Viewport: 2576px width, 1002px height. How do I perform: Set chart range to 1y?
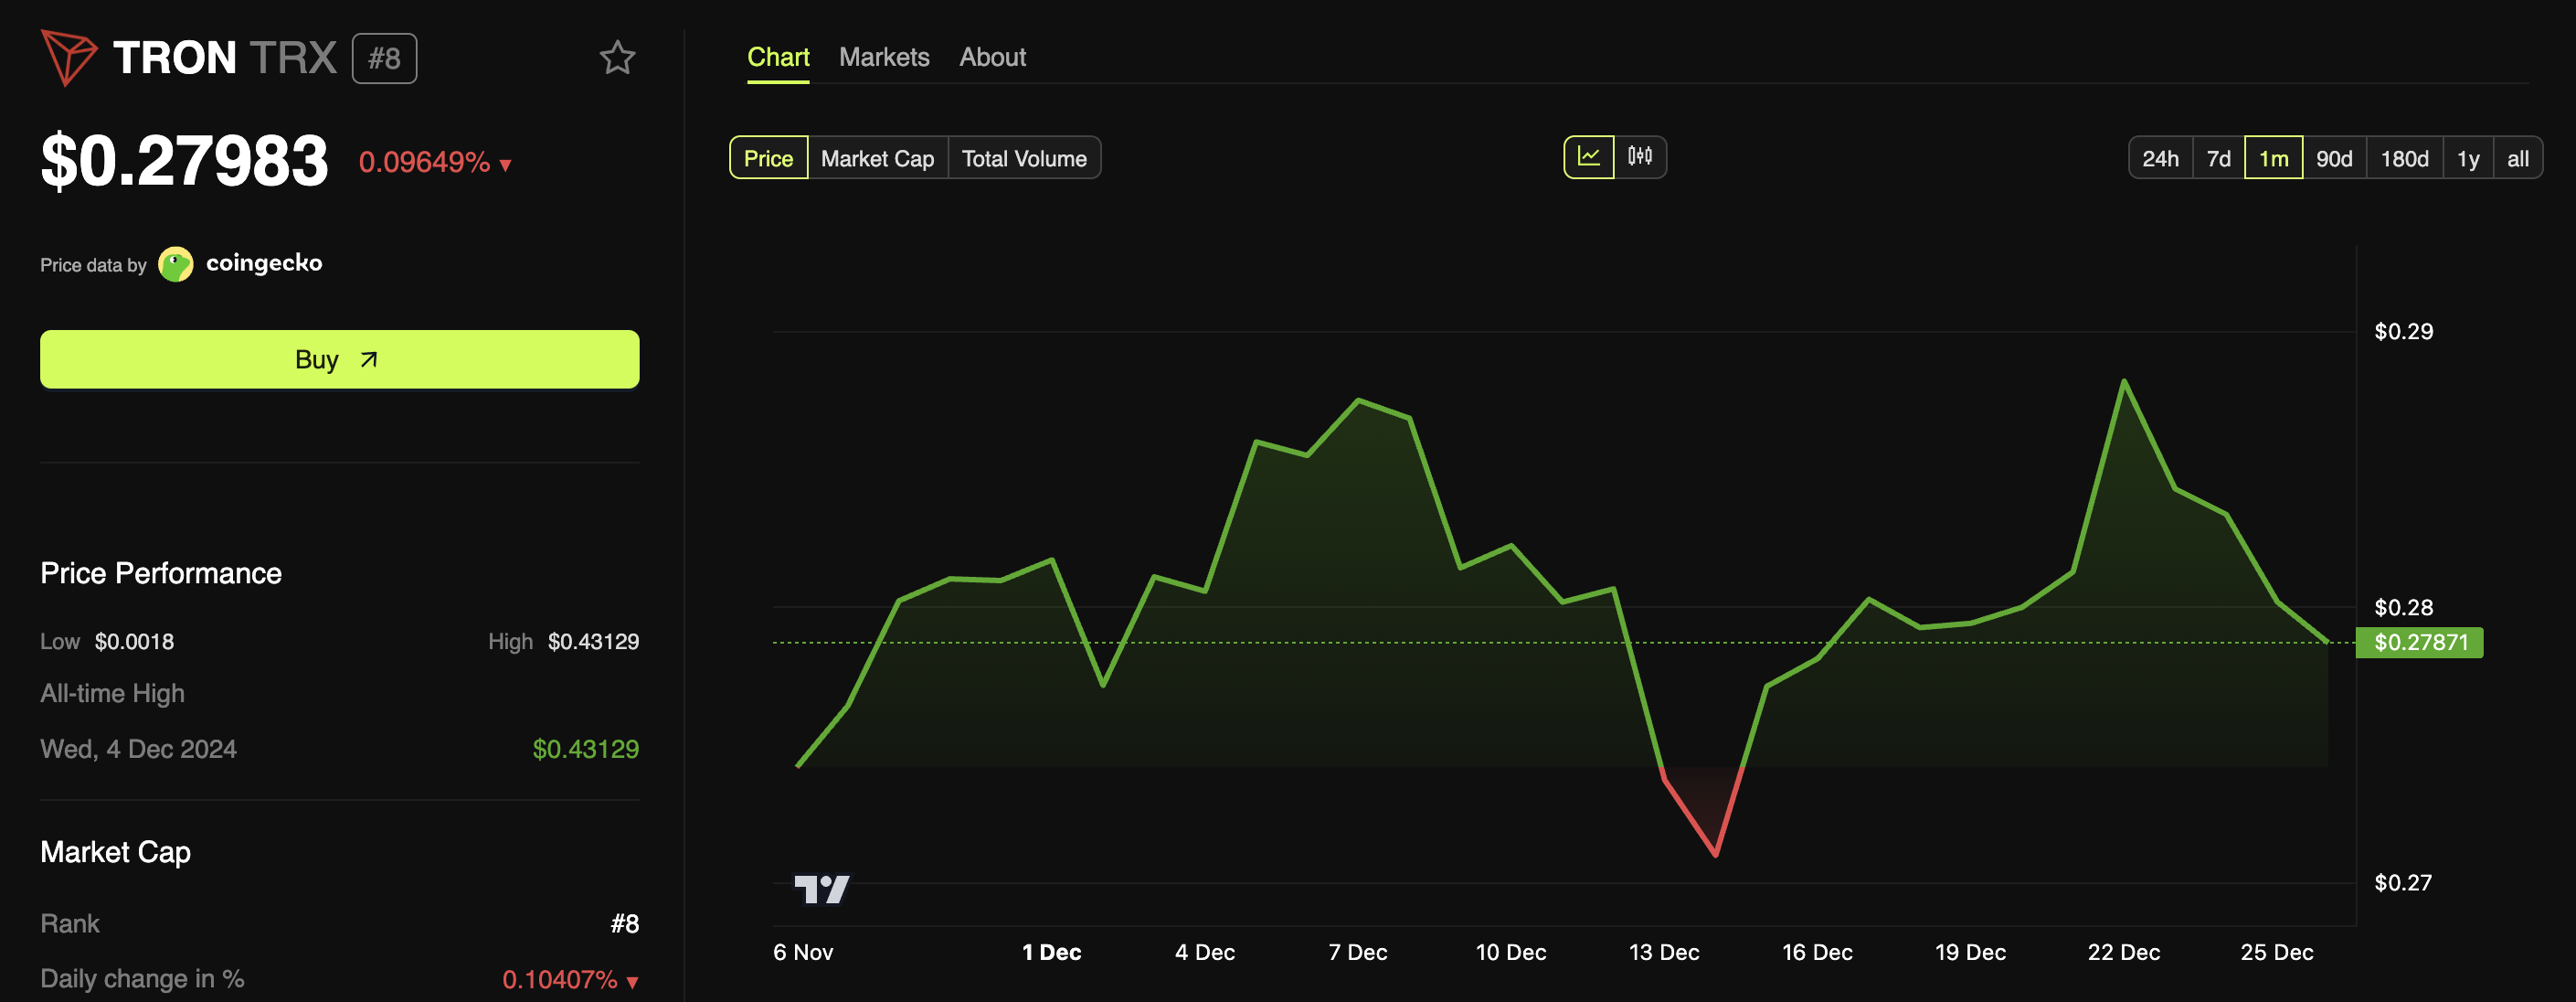point(2468,158)
